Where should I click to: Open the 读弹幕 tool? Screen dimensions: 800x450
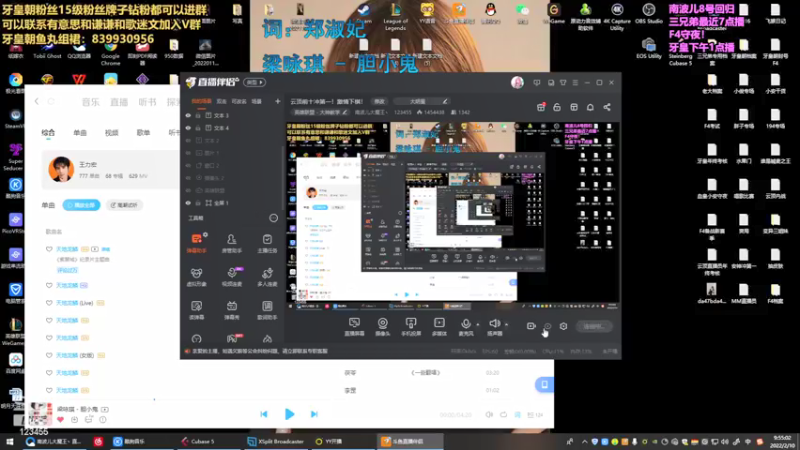click(x=196, y=310)
